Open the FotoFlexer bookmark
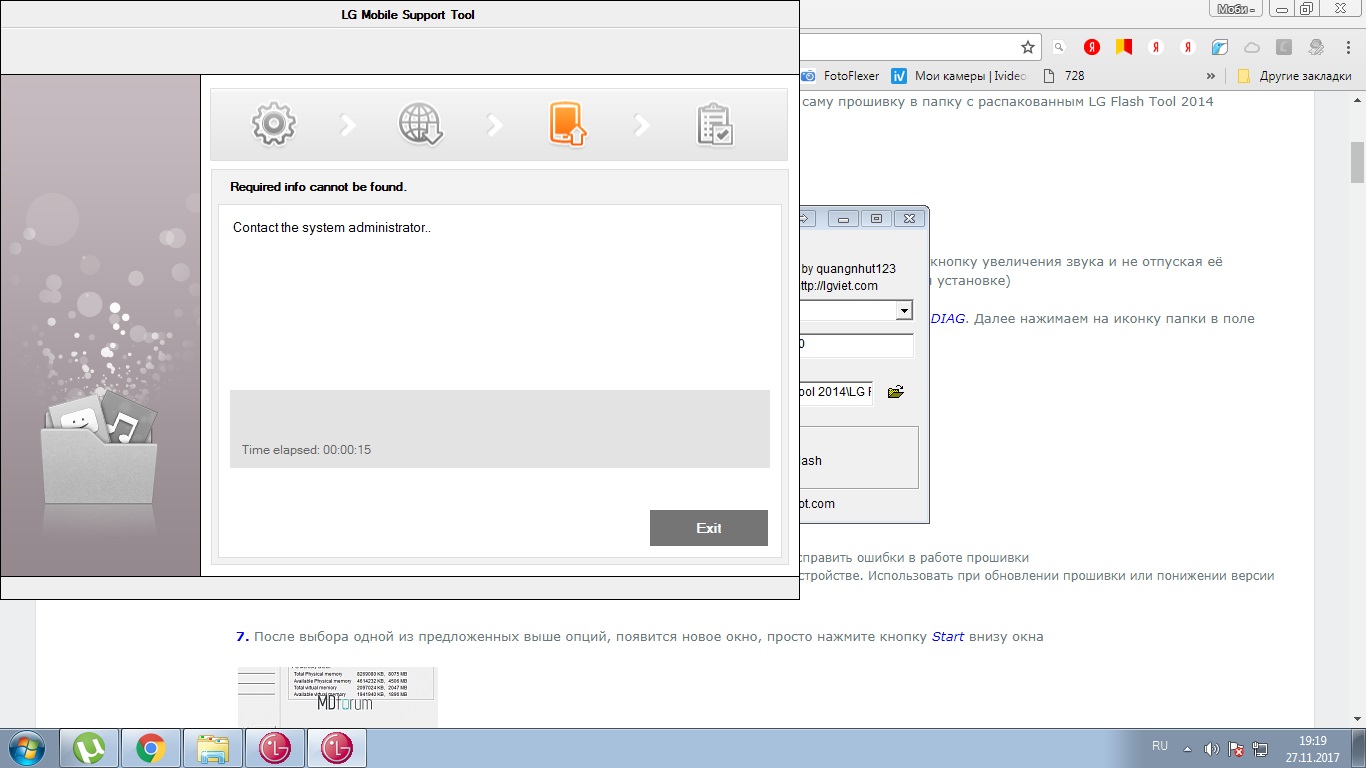The width and height of the screenshot is (1366, 768). (842, 75)
